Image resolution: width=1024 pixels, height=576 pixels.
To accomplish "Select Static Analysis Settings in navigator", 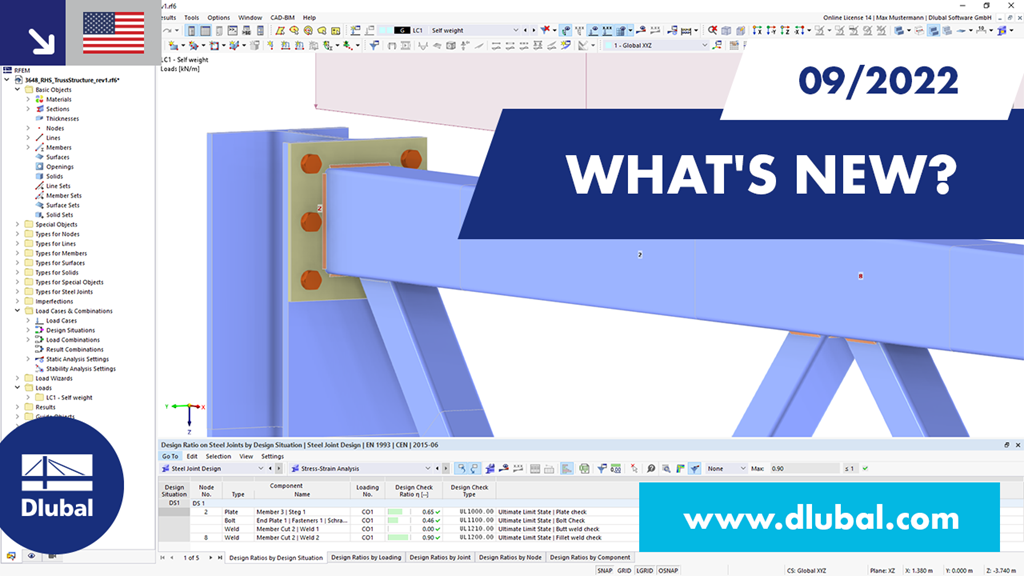I will (77, 359).
